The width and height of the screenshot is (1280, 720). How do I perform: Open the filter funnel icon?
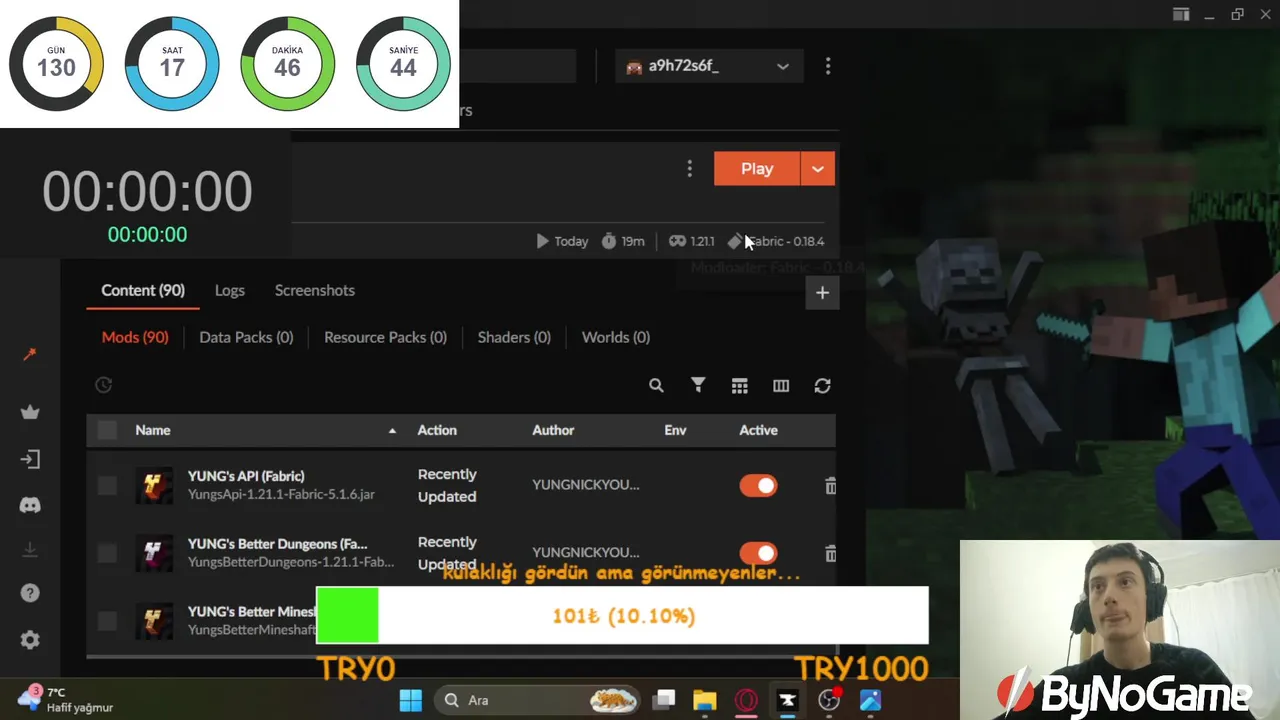coord(698,385)
